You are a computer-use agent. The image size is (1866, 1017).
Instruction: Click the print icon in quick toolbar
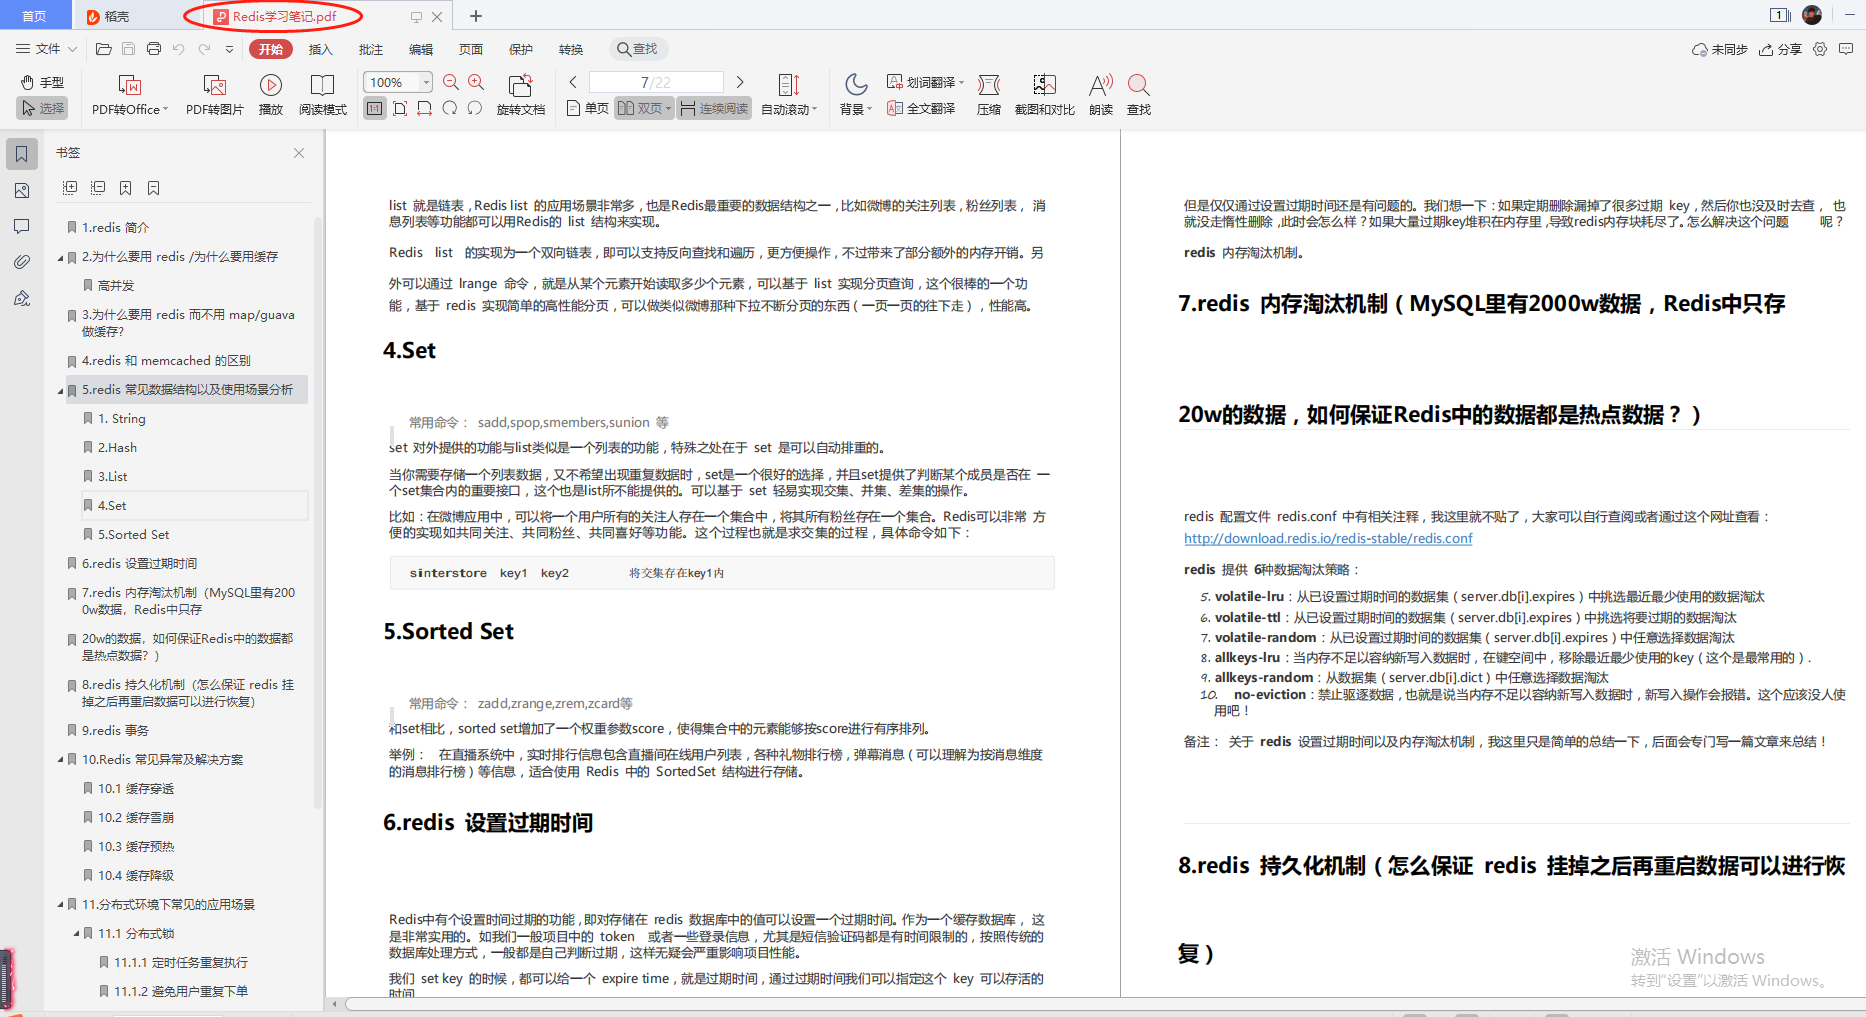[x=153, y=49]
